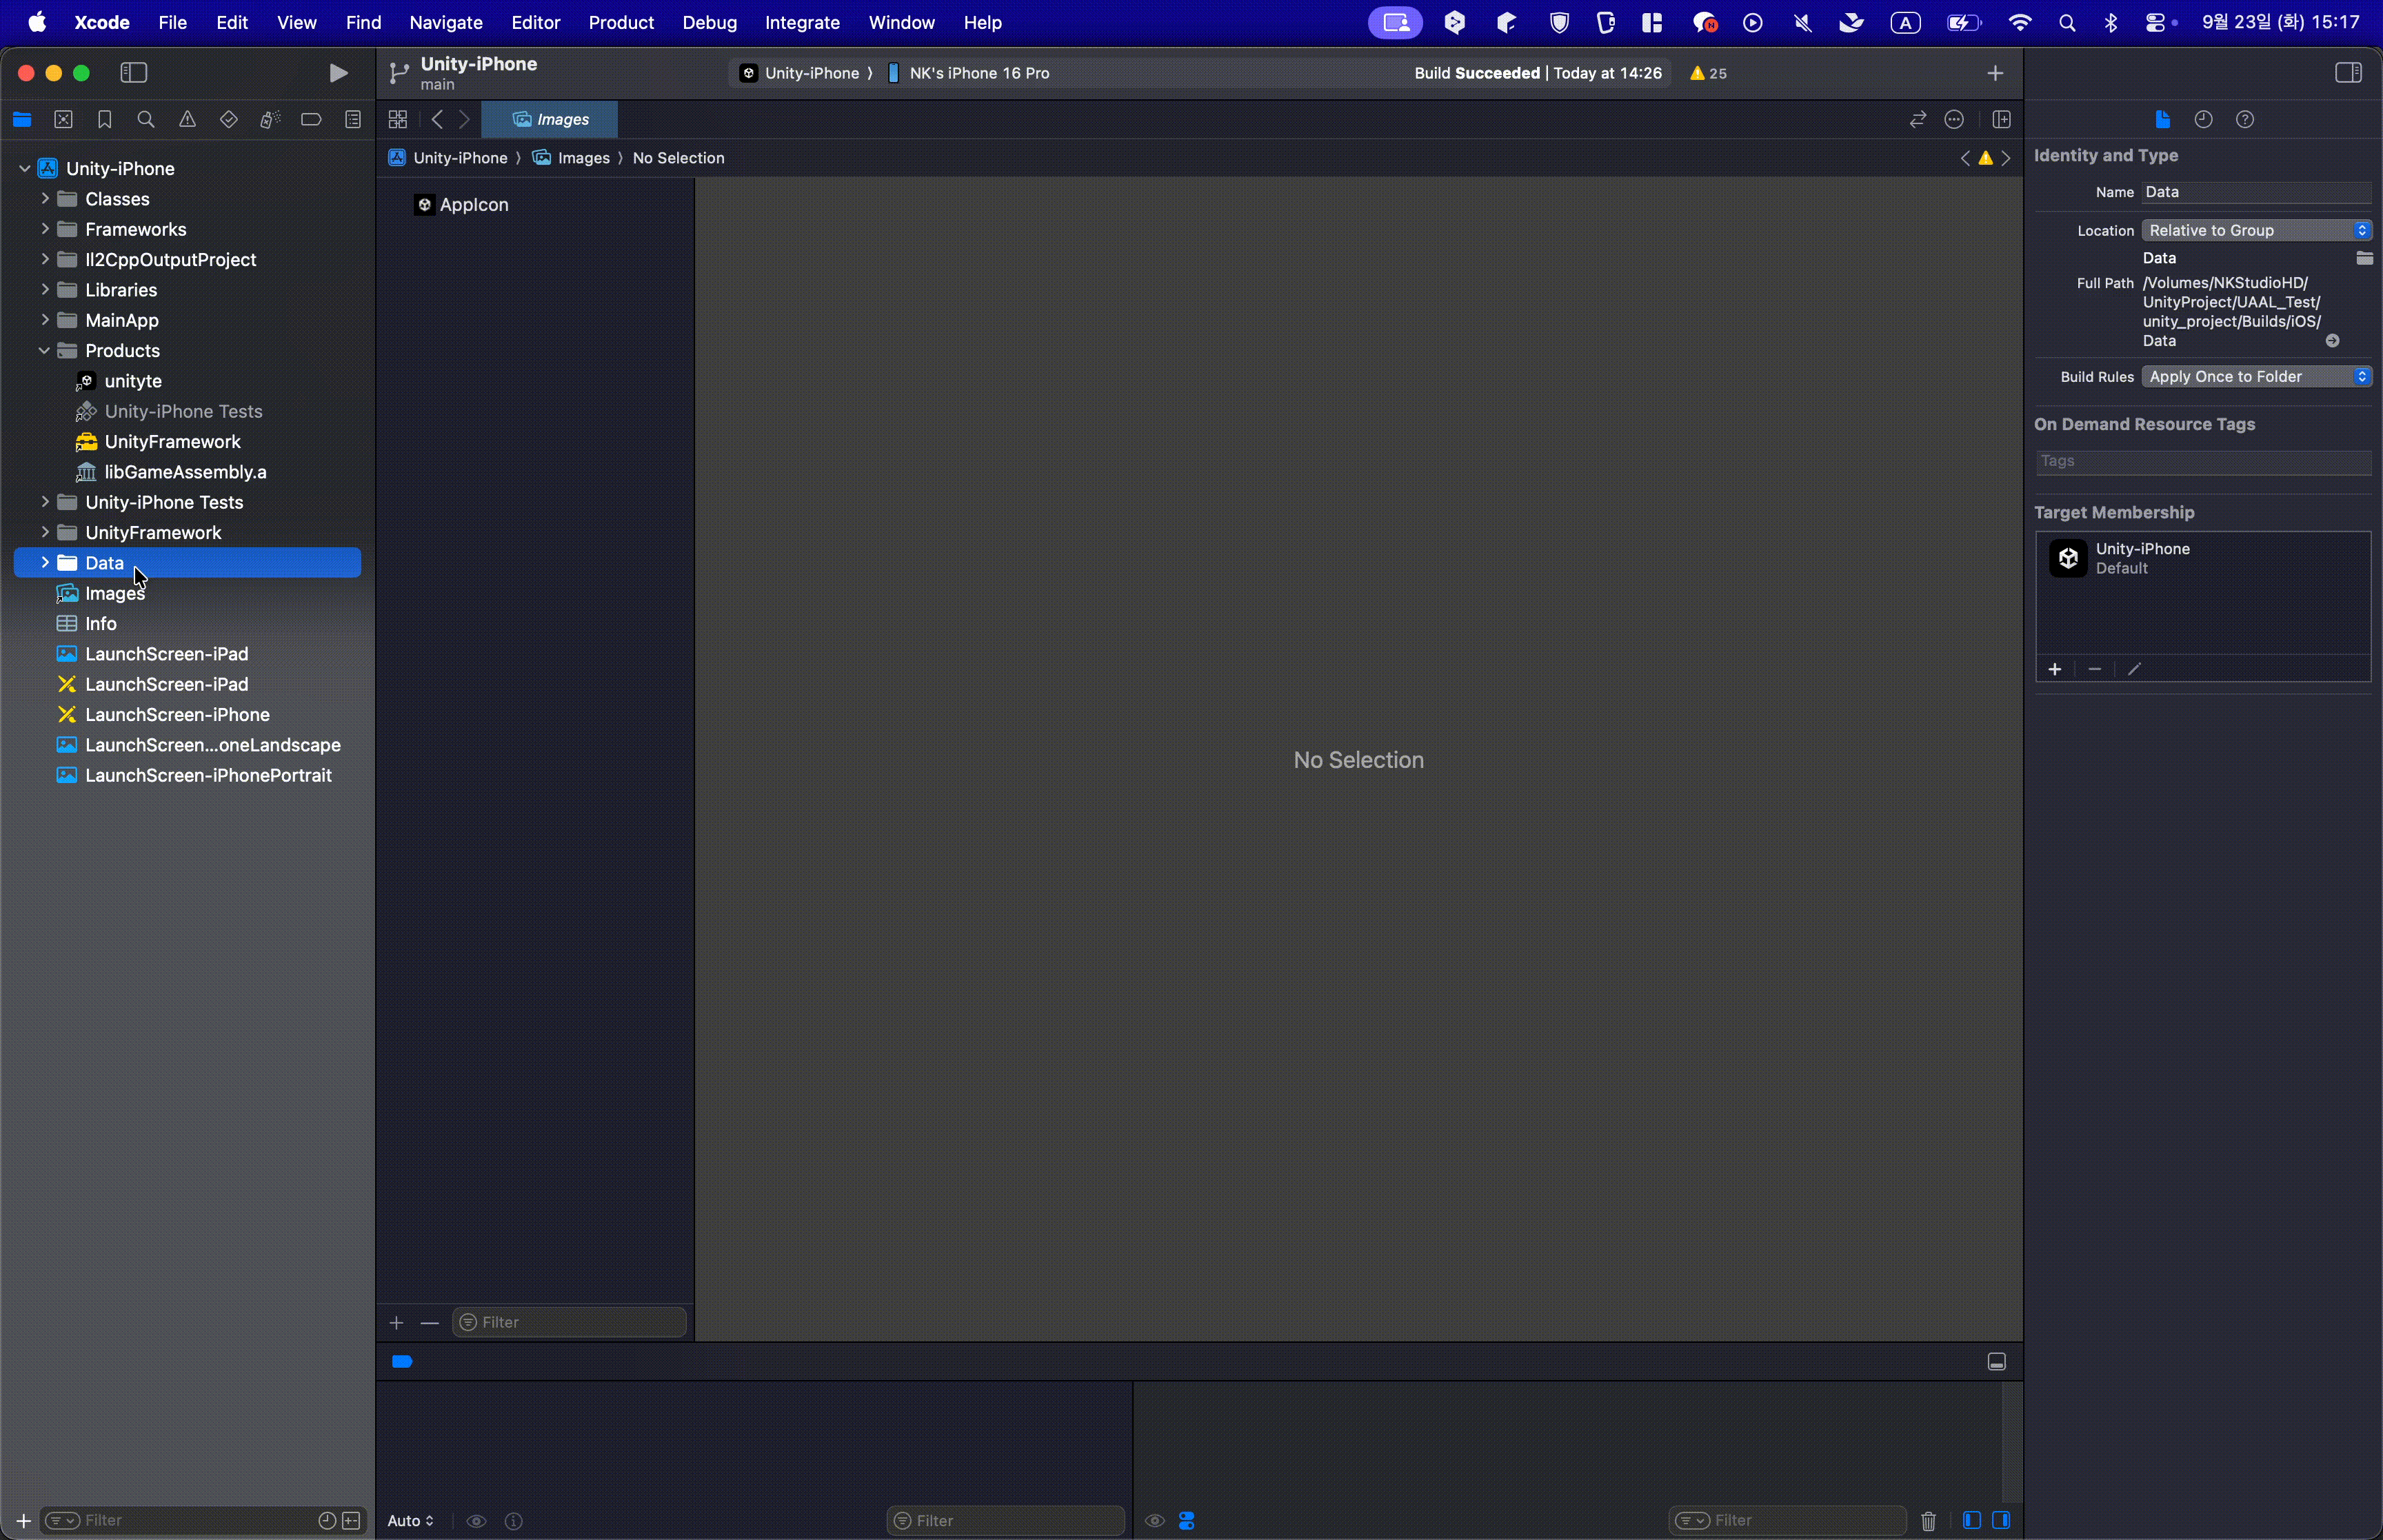Open the Location Relative to Group dropdown
Viewport: 2383px width, 1540px height.
pos(2256,231)
